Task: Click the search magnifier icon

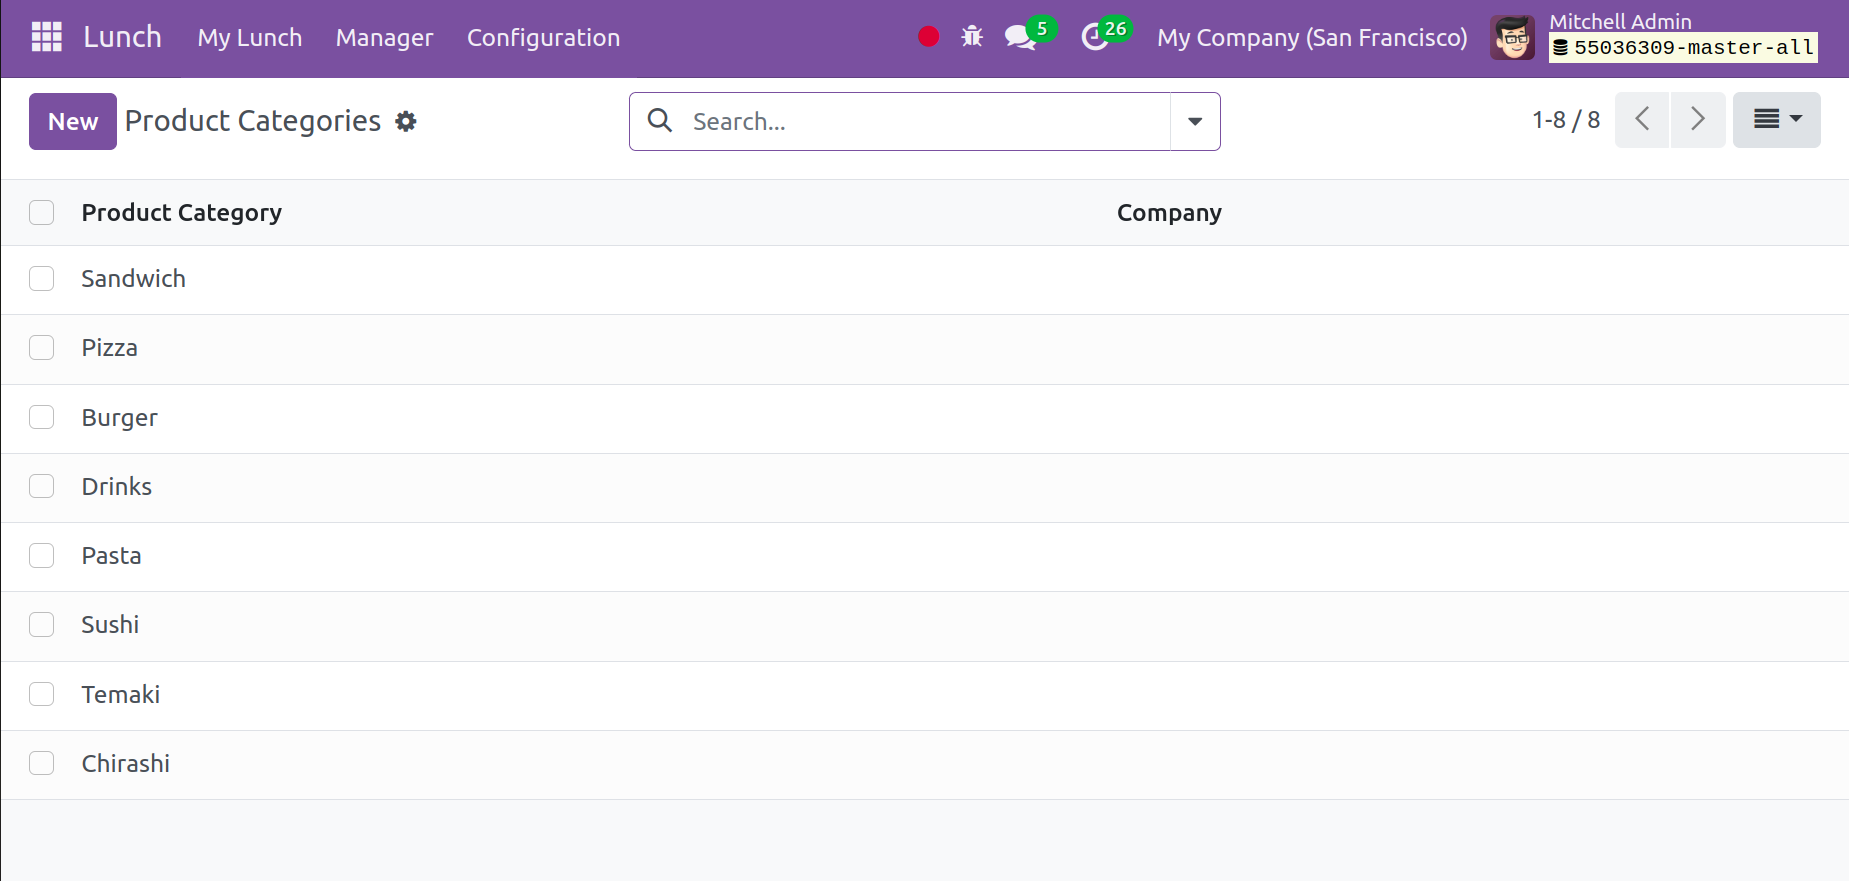Action: pyautogui.click(x=660, y=121)
